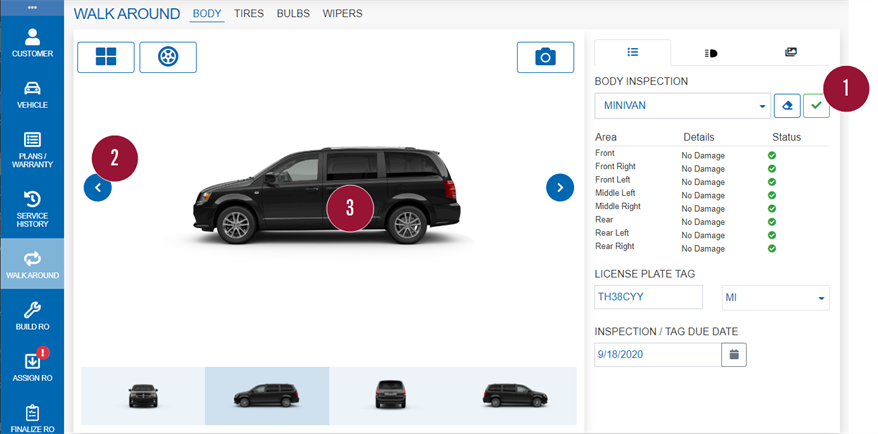Viewport: 878px width, 434px height.
Task: Click the large minivan side image
Action: click(327, 195)
